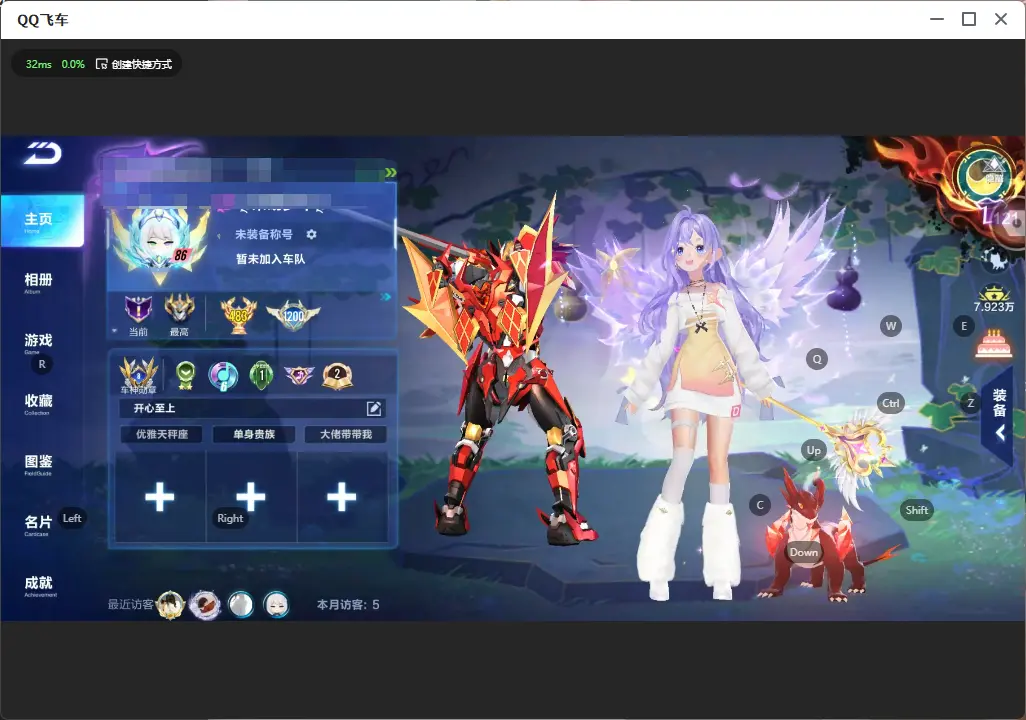Open title settings gear next to 未装备称号
The height and width of the screenshot is (720, 1026).
[x=311, y=234]
